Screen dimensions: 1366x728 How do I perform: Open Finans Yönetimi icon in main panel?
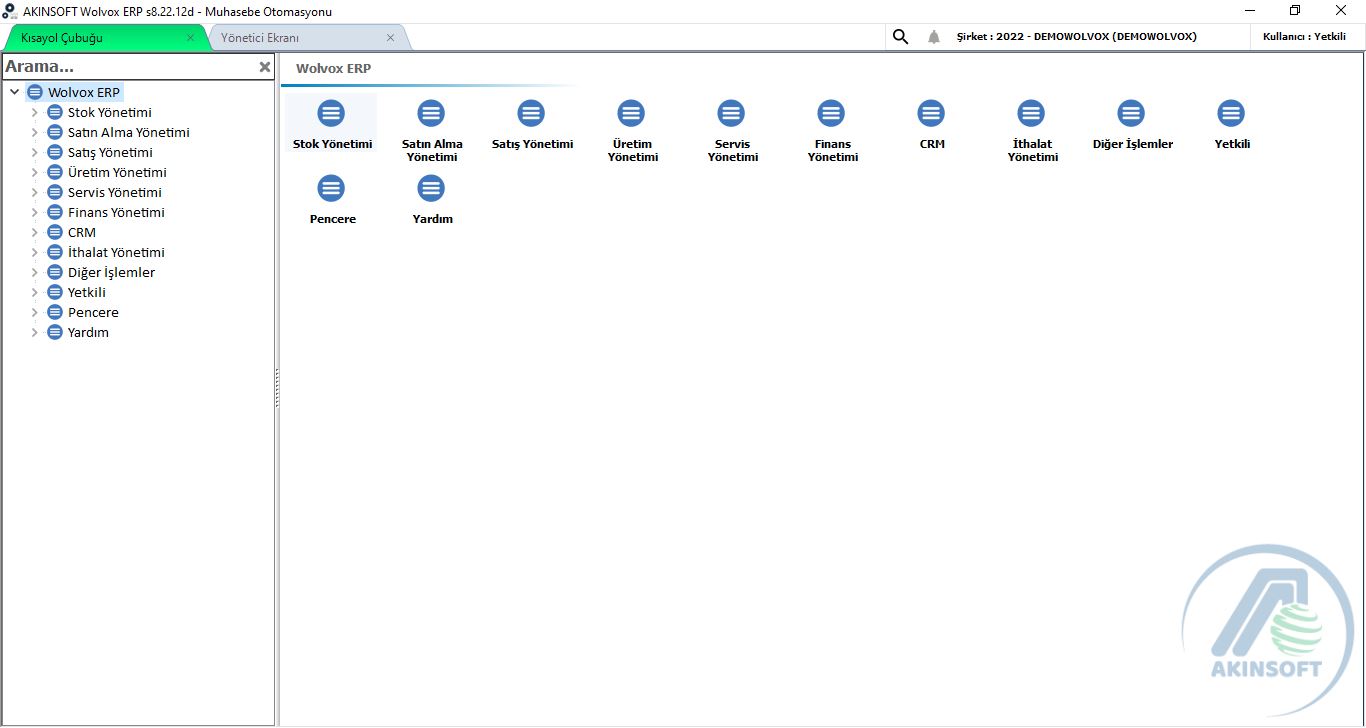tap(831, 113)
